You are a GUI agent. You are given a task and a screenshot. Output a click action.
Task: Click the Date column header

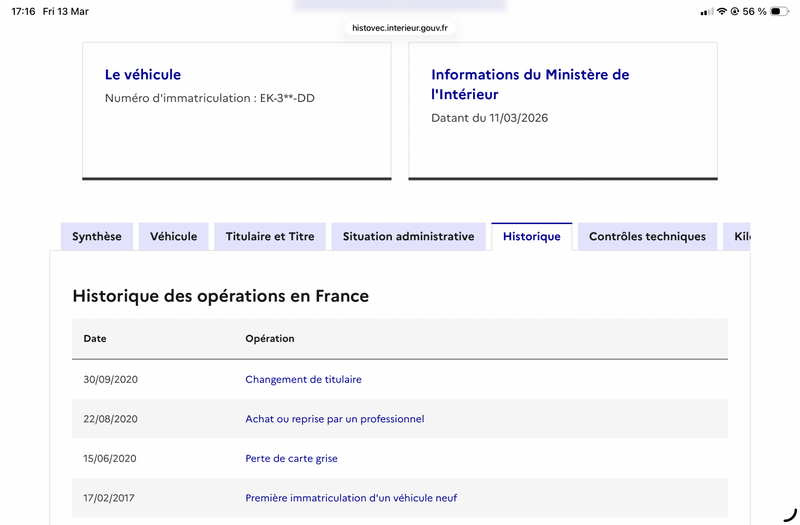click(95, 339)
